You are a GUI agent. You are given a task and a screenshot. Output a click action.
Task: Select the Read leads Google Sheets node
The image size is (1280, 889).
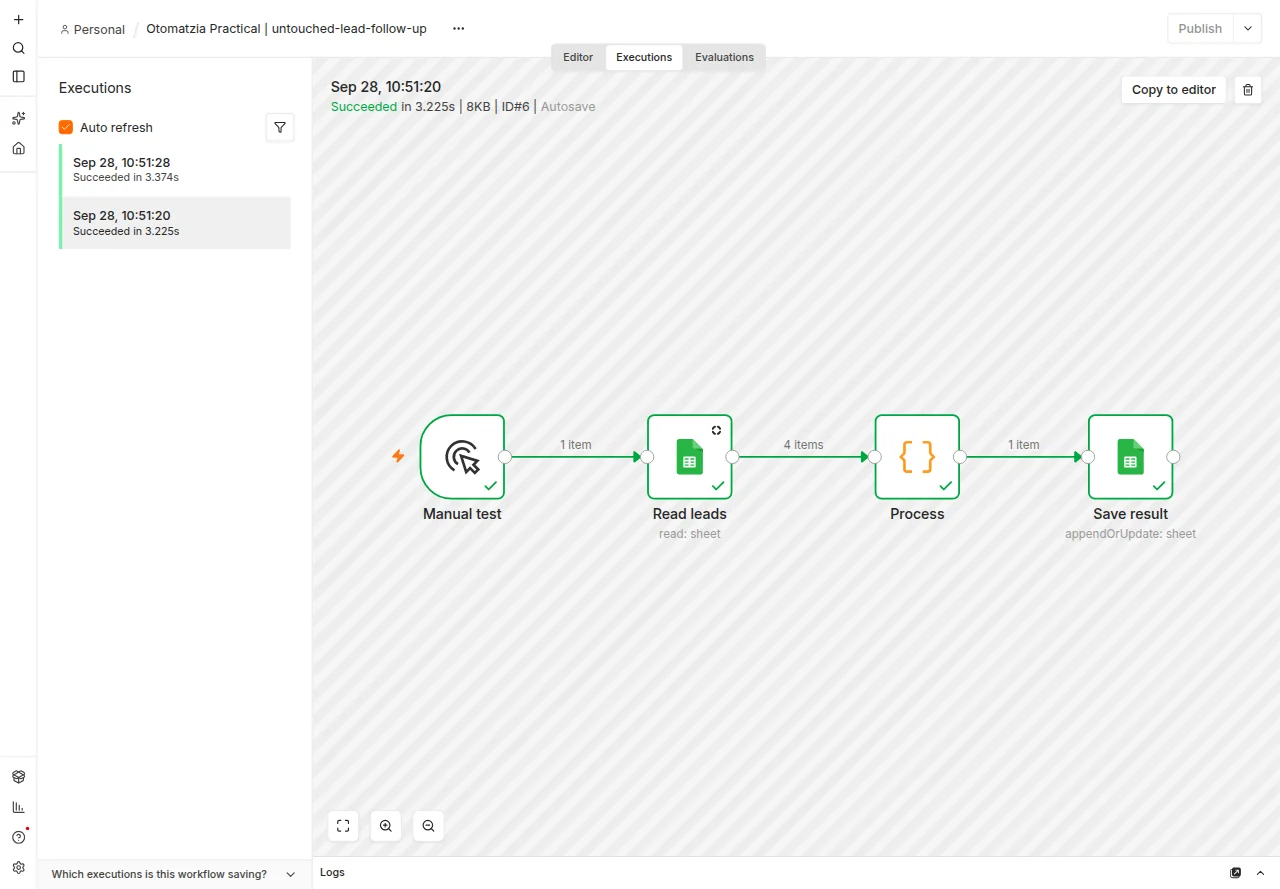(690, 457)
